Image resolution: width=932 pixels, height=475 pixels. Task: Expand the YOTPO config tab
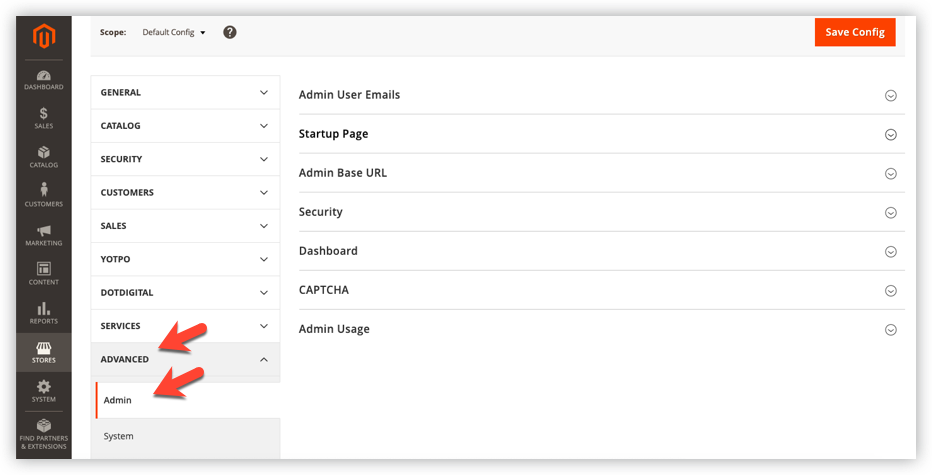pyautogui.click(x=185, y=259)
